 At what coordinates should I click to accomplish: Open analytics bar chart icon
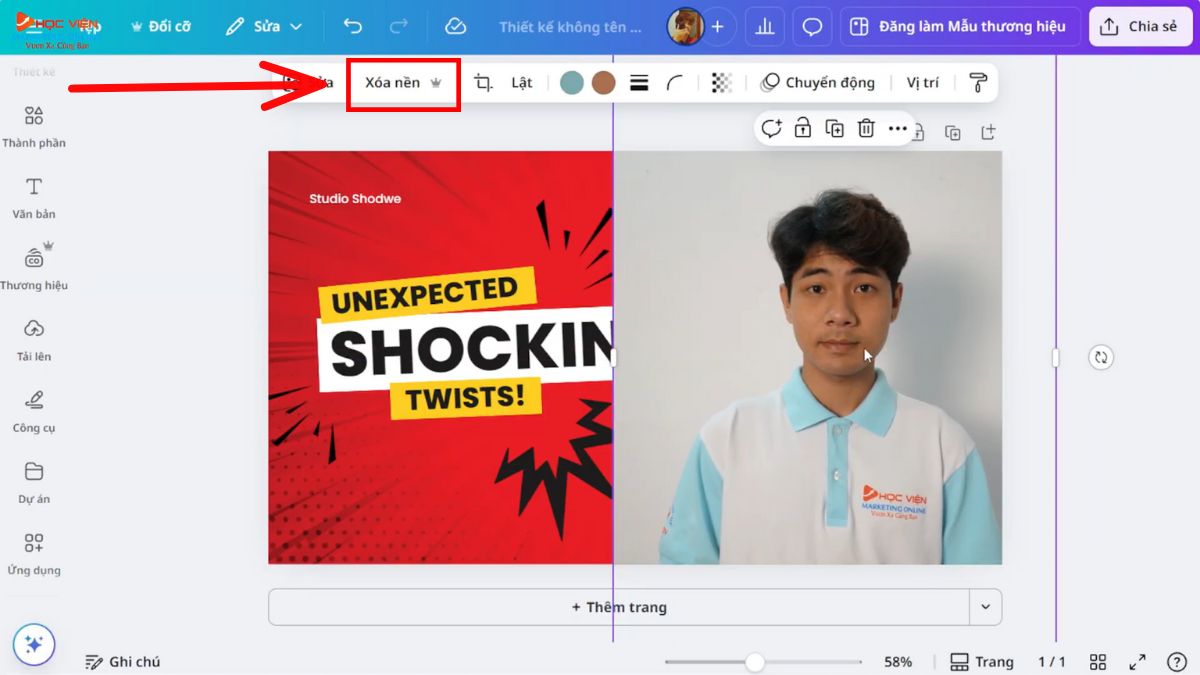click(765, 27)
